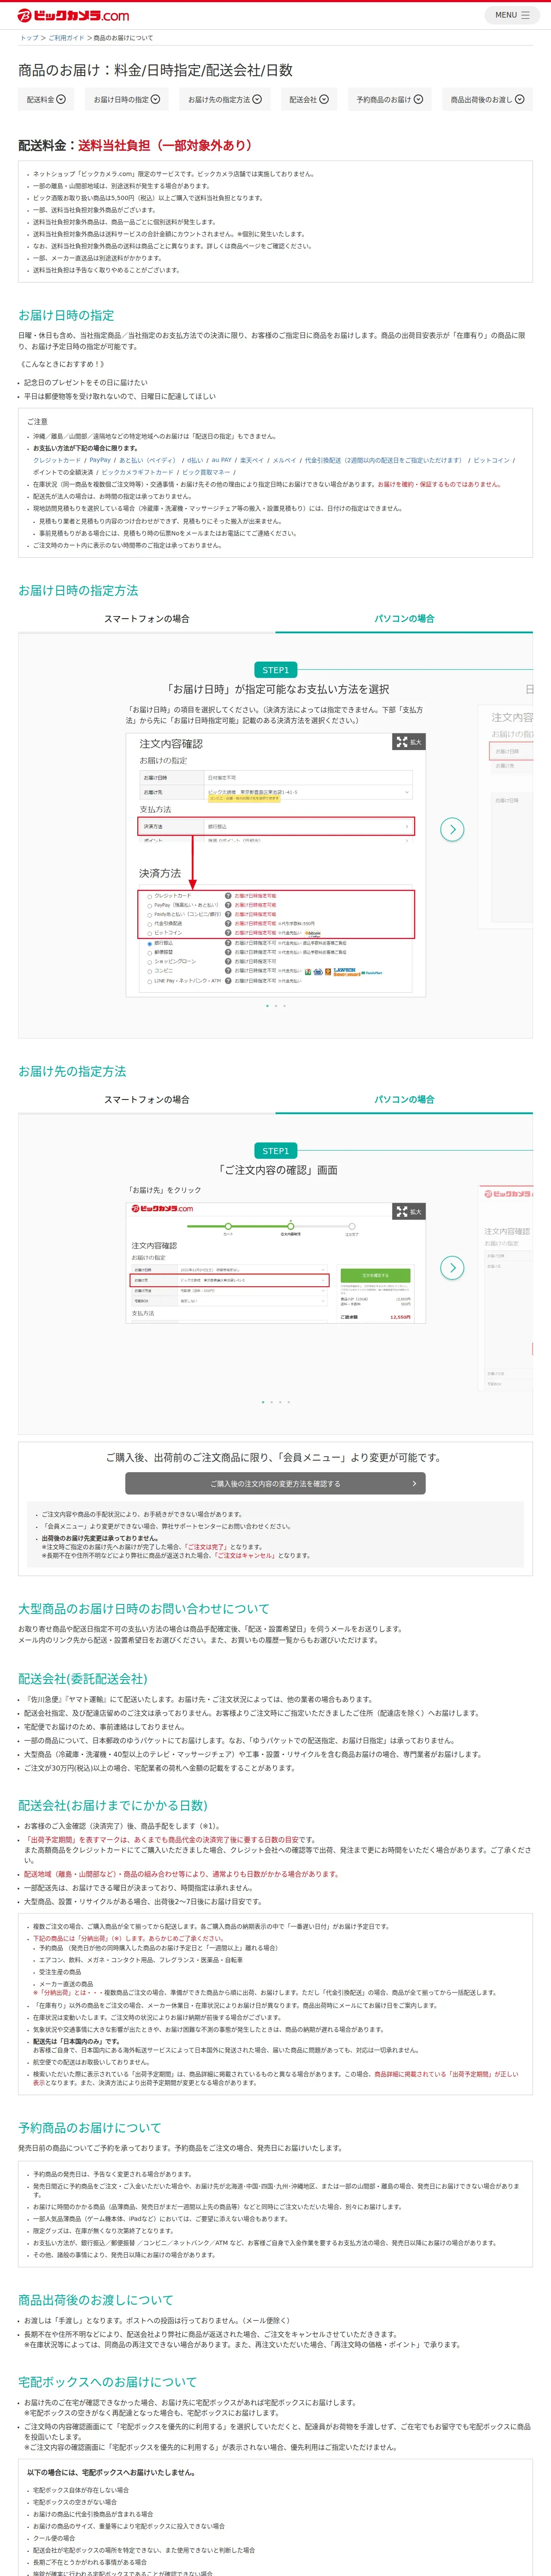Open the d払い payment link
The width and height of the screenshot is (551, 2576).
[x=195, y=460]
